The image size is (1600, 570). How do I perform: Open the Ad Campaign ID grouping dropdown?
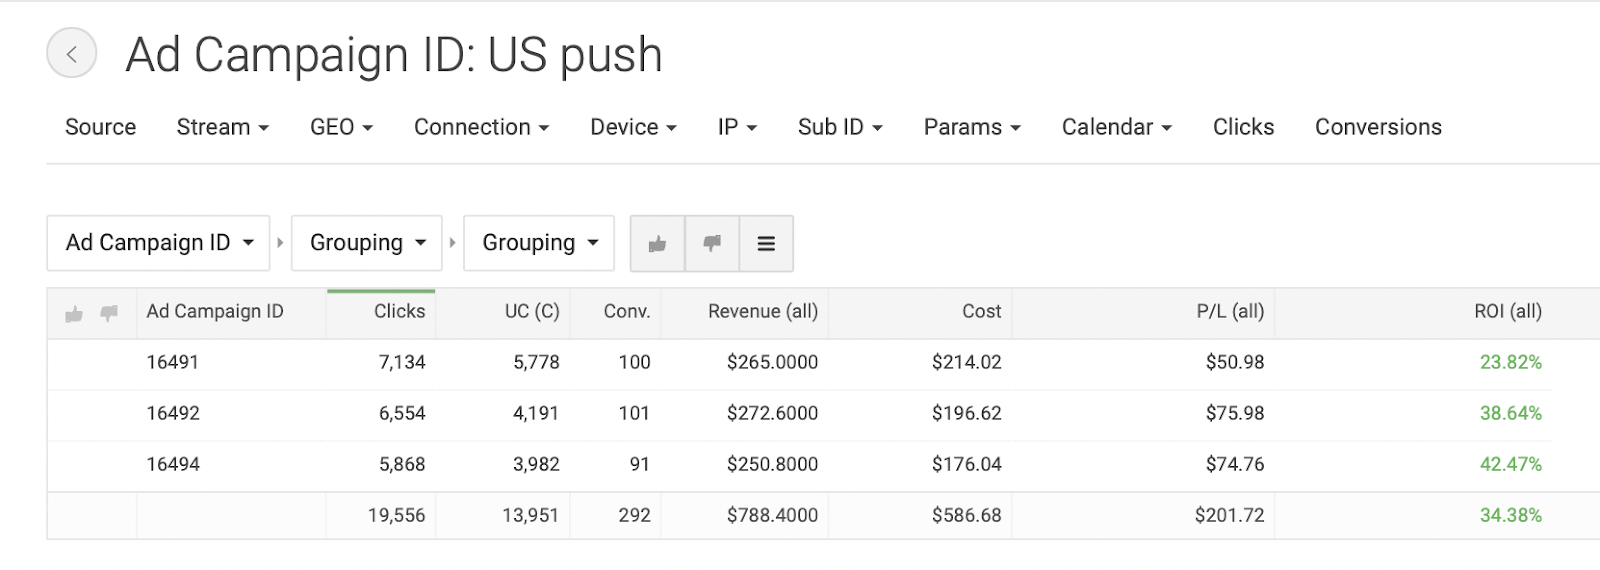[x=158, y=243]
